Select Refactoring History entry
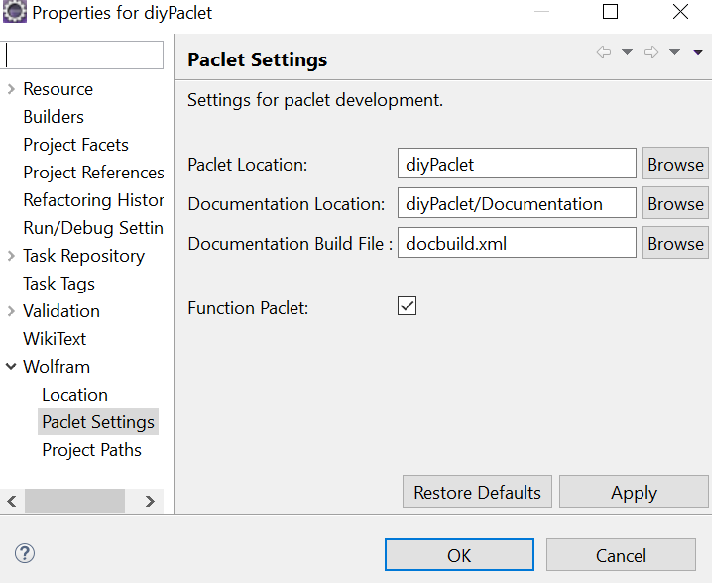The image size is (712, 583). [94, 200]
